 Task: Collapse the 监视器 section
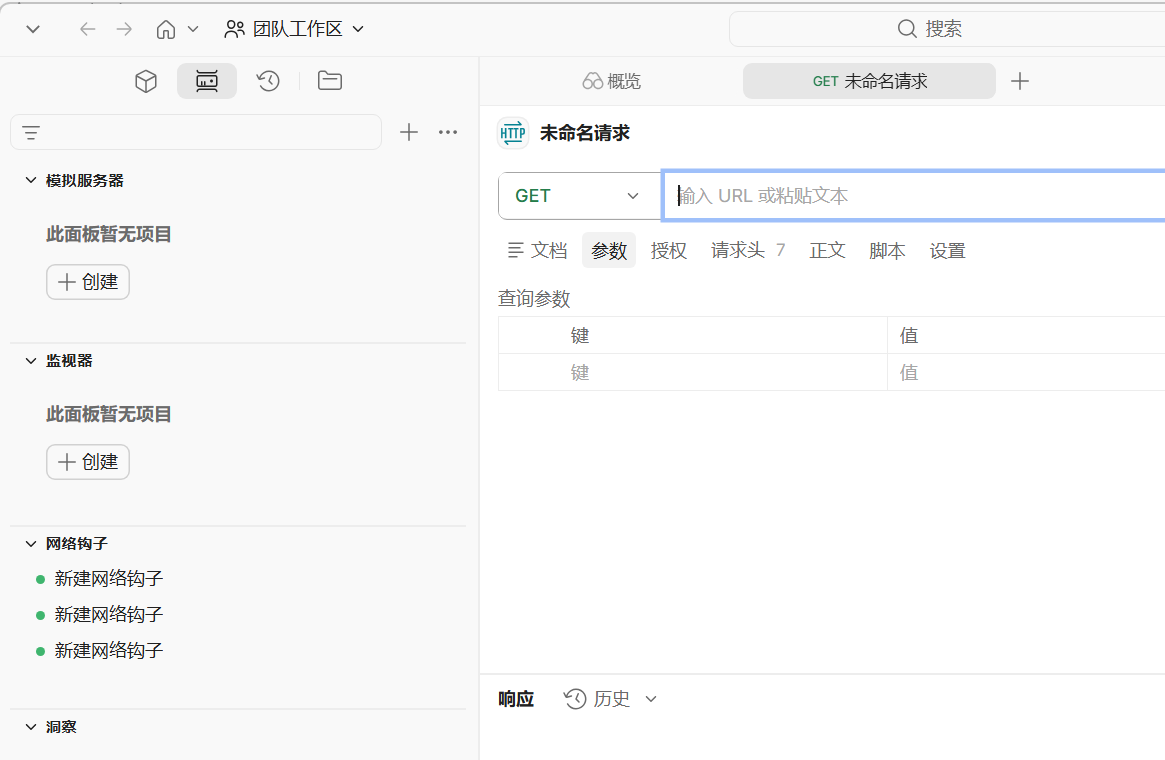click(30, 361)
